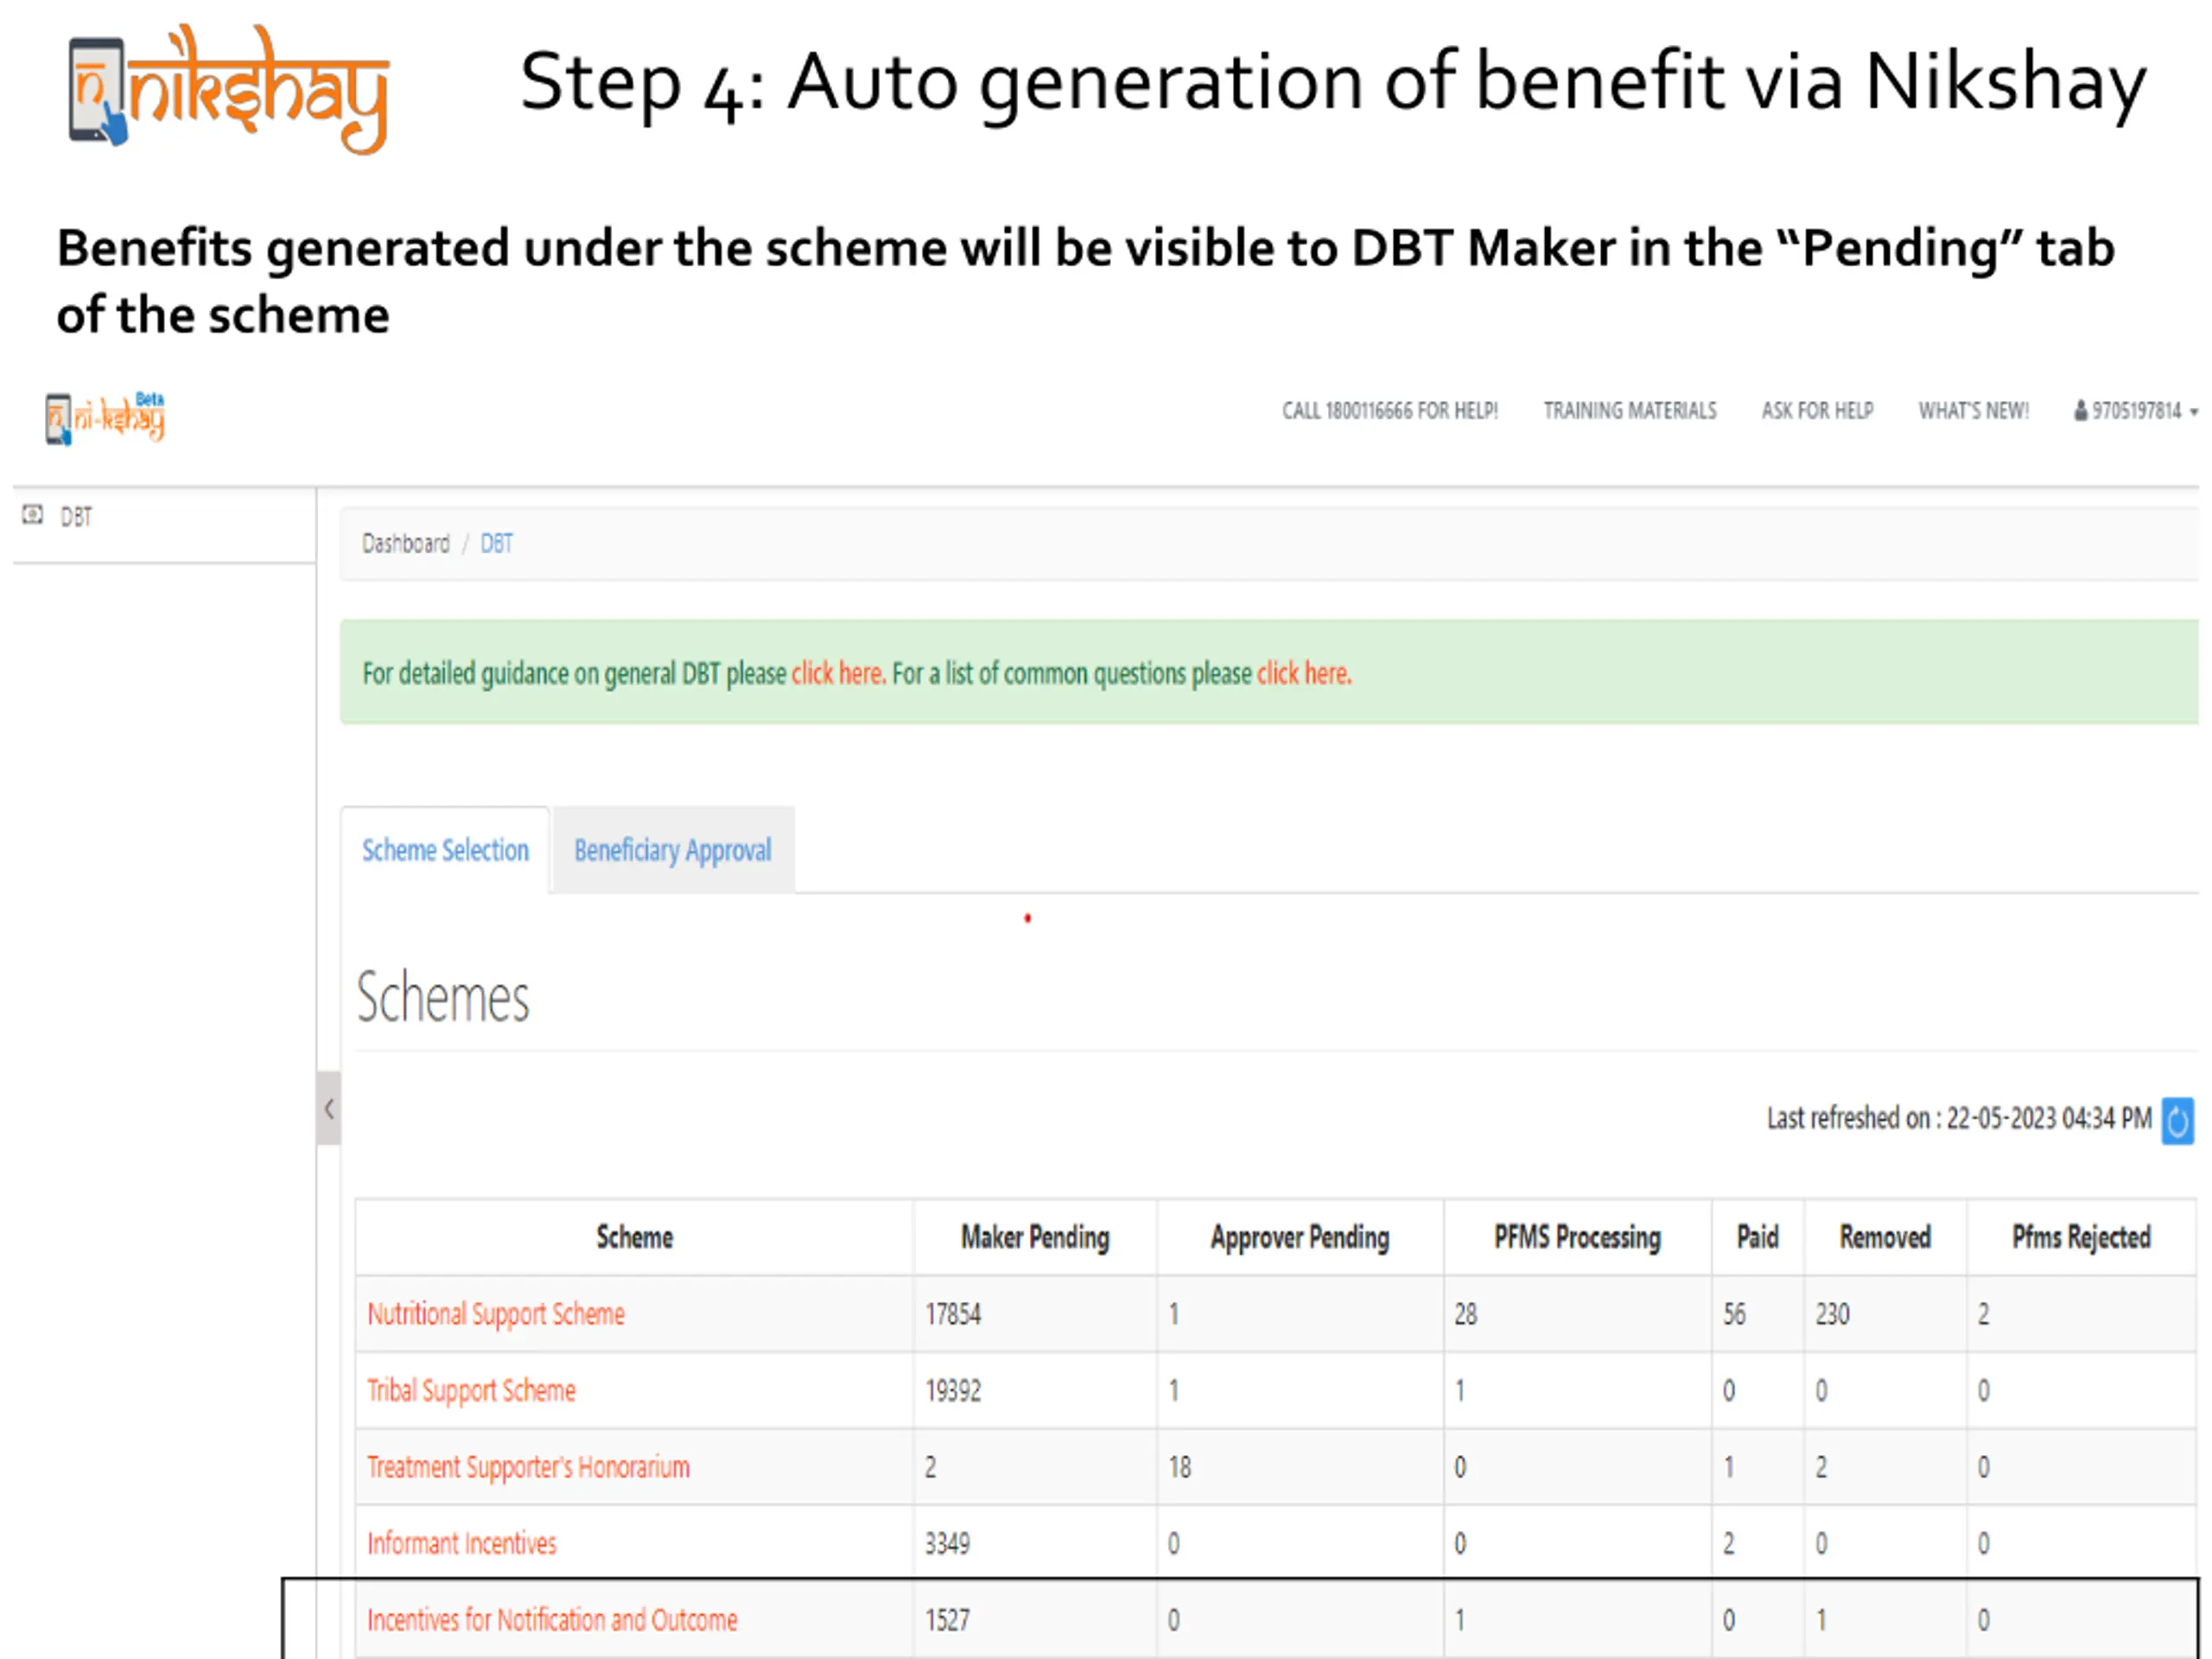Open Treatment Supporter's Honorarium scheme

point(528,1467)
